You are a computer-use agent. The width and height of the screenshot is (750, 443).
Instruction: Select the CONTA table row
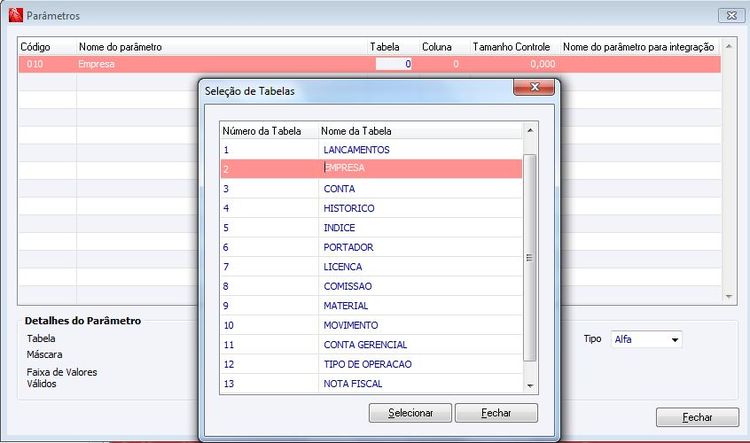[x=371, y=188]
